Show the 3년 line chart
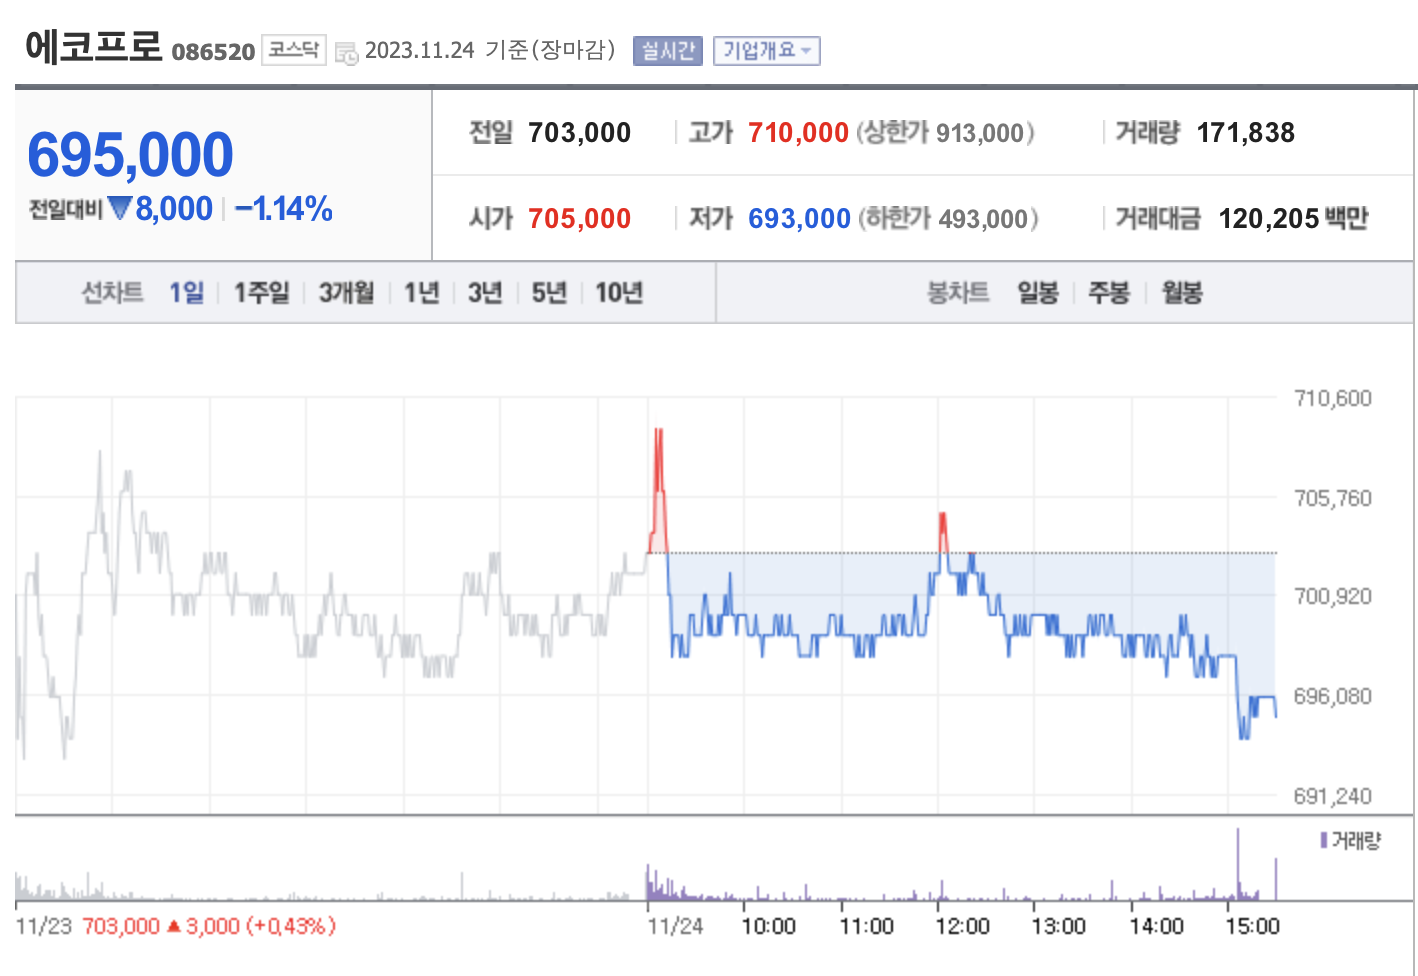This screenshot has height=976, width=1418. click(x=485, y=292)
